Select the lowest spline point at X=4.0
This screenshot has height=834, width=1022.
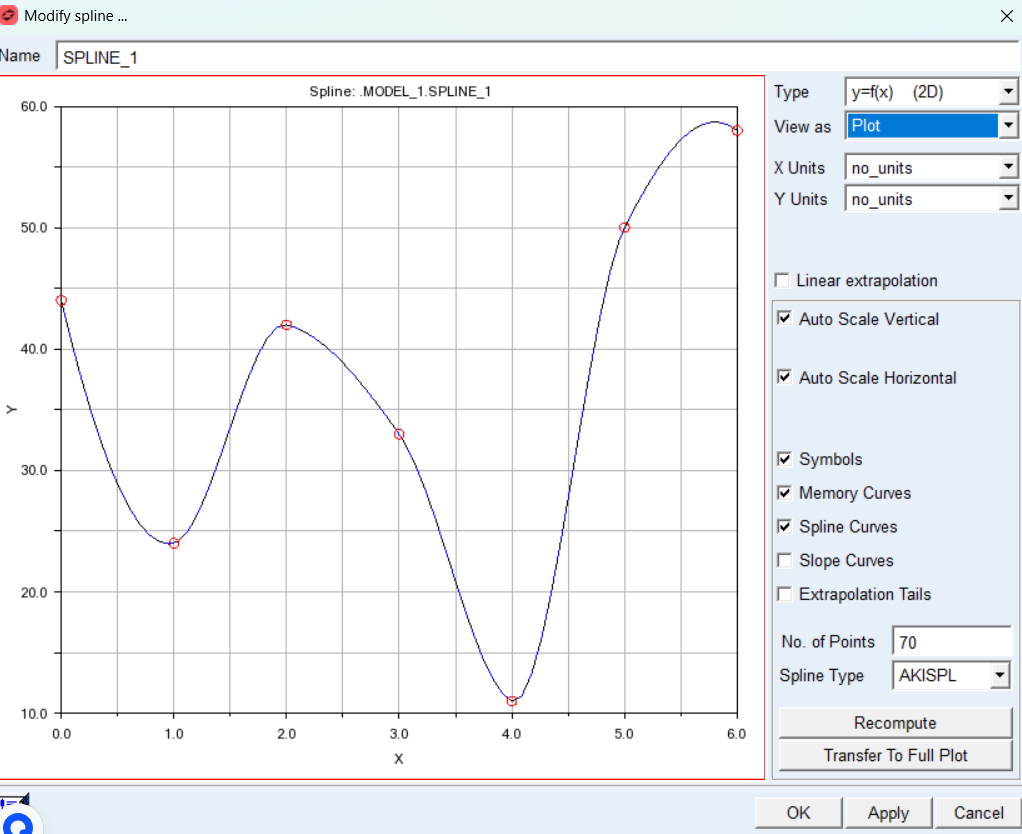pyautogui.click(x=512, y=701)
